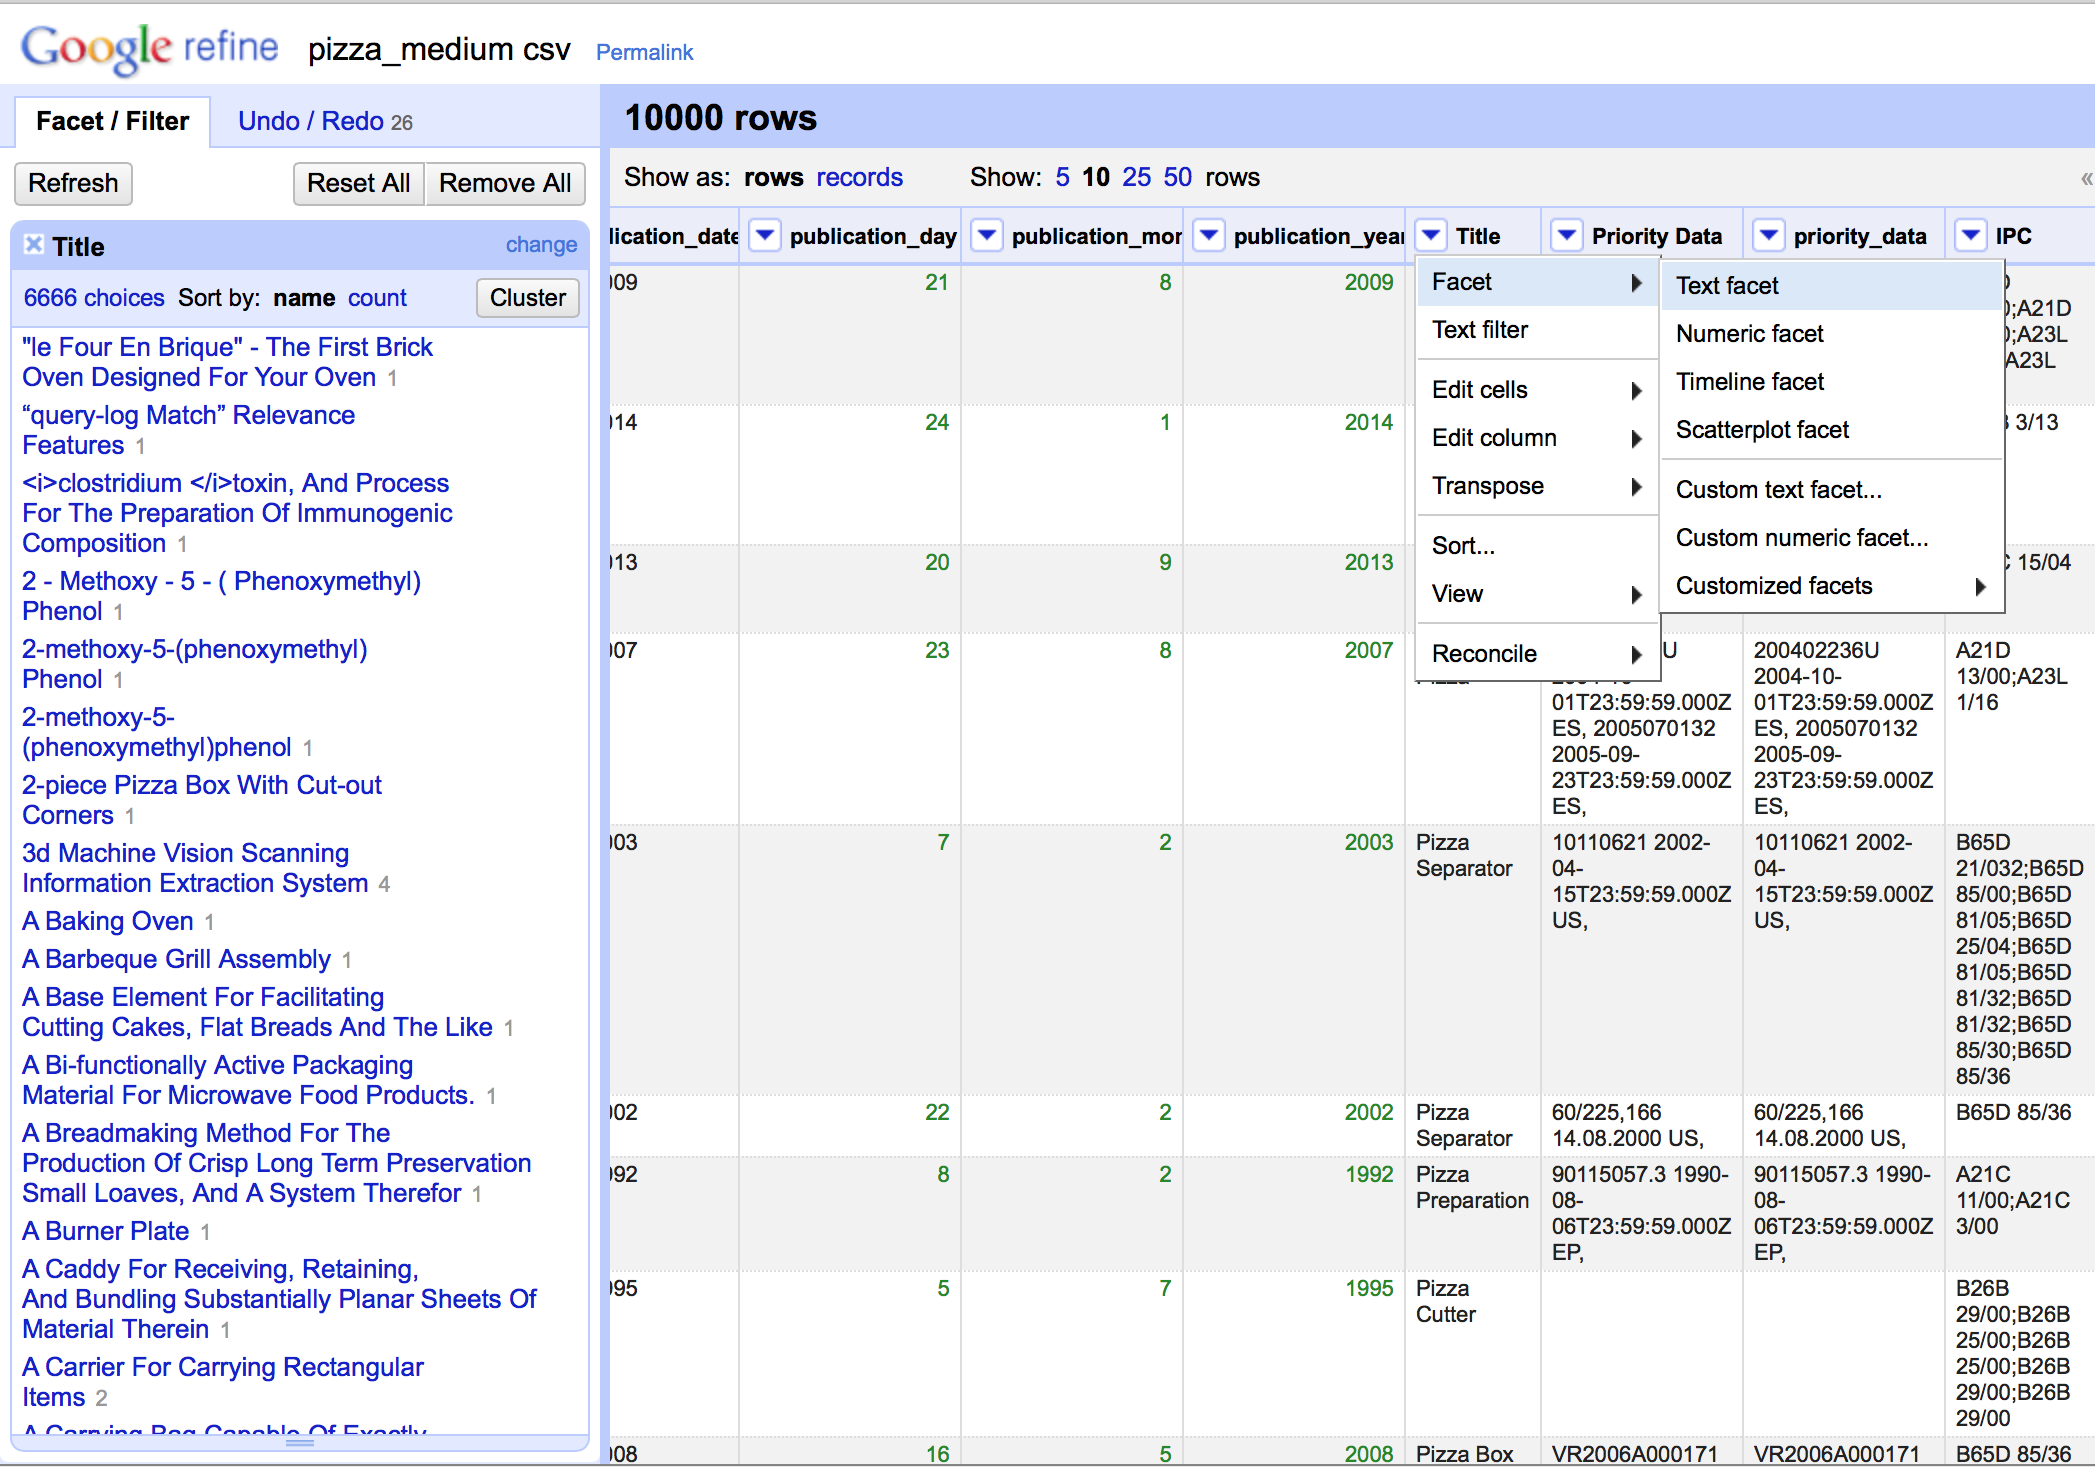The height and width of the screenshot is (1467, 2095).
Task: Open priority_data column dropdown arrow
Action: pos(1768,236)
